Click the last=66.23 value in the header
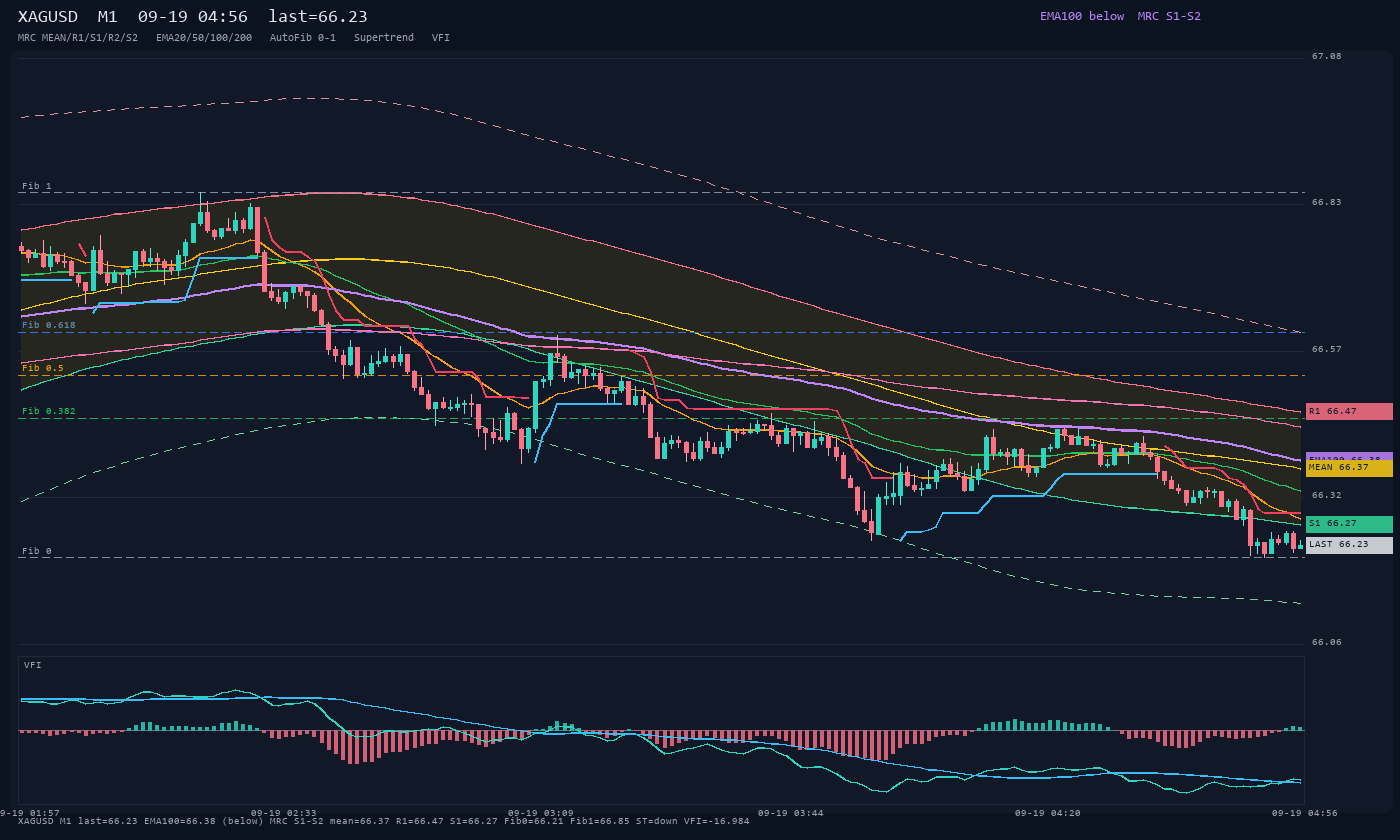The height and width of the screenshot is (840, 1400). [318, 17]
